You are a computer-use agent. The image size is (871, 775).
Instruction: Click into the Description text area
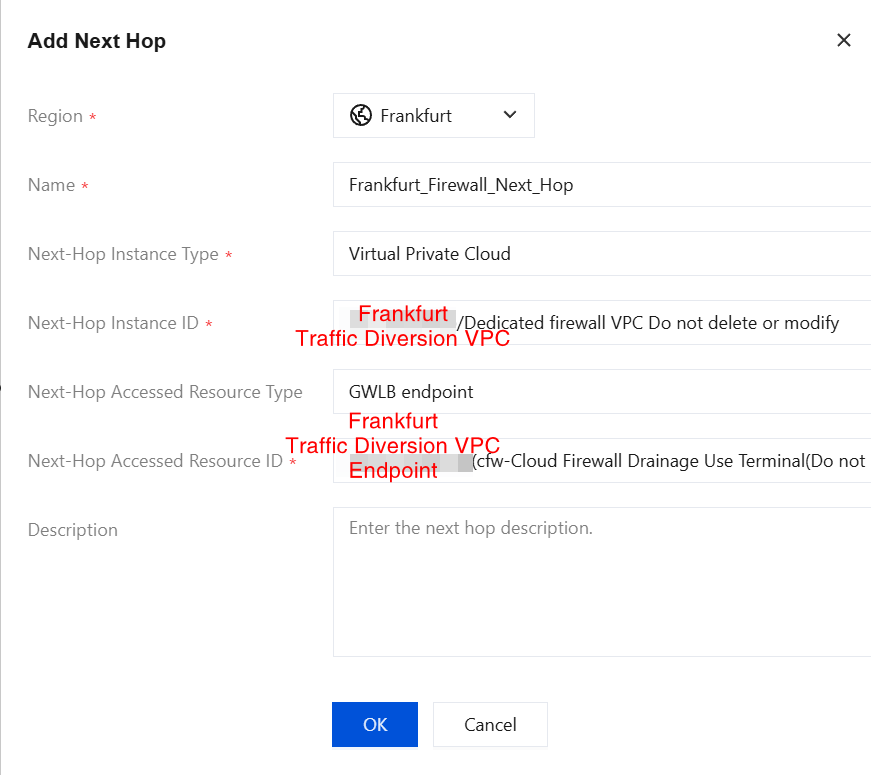[600, 581]
